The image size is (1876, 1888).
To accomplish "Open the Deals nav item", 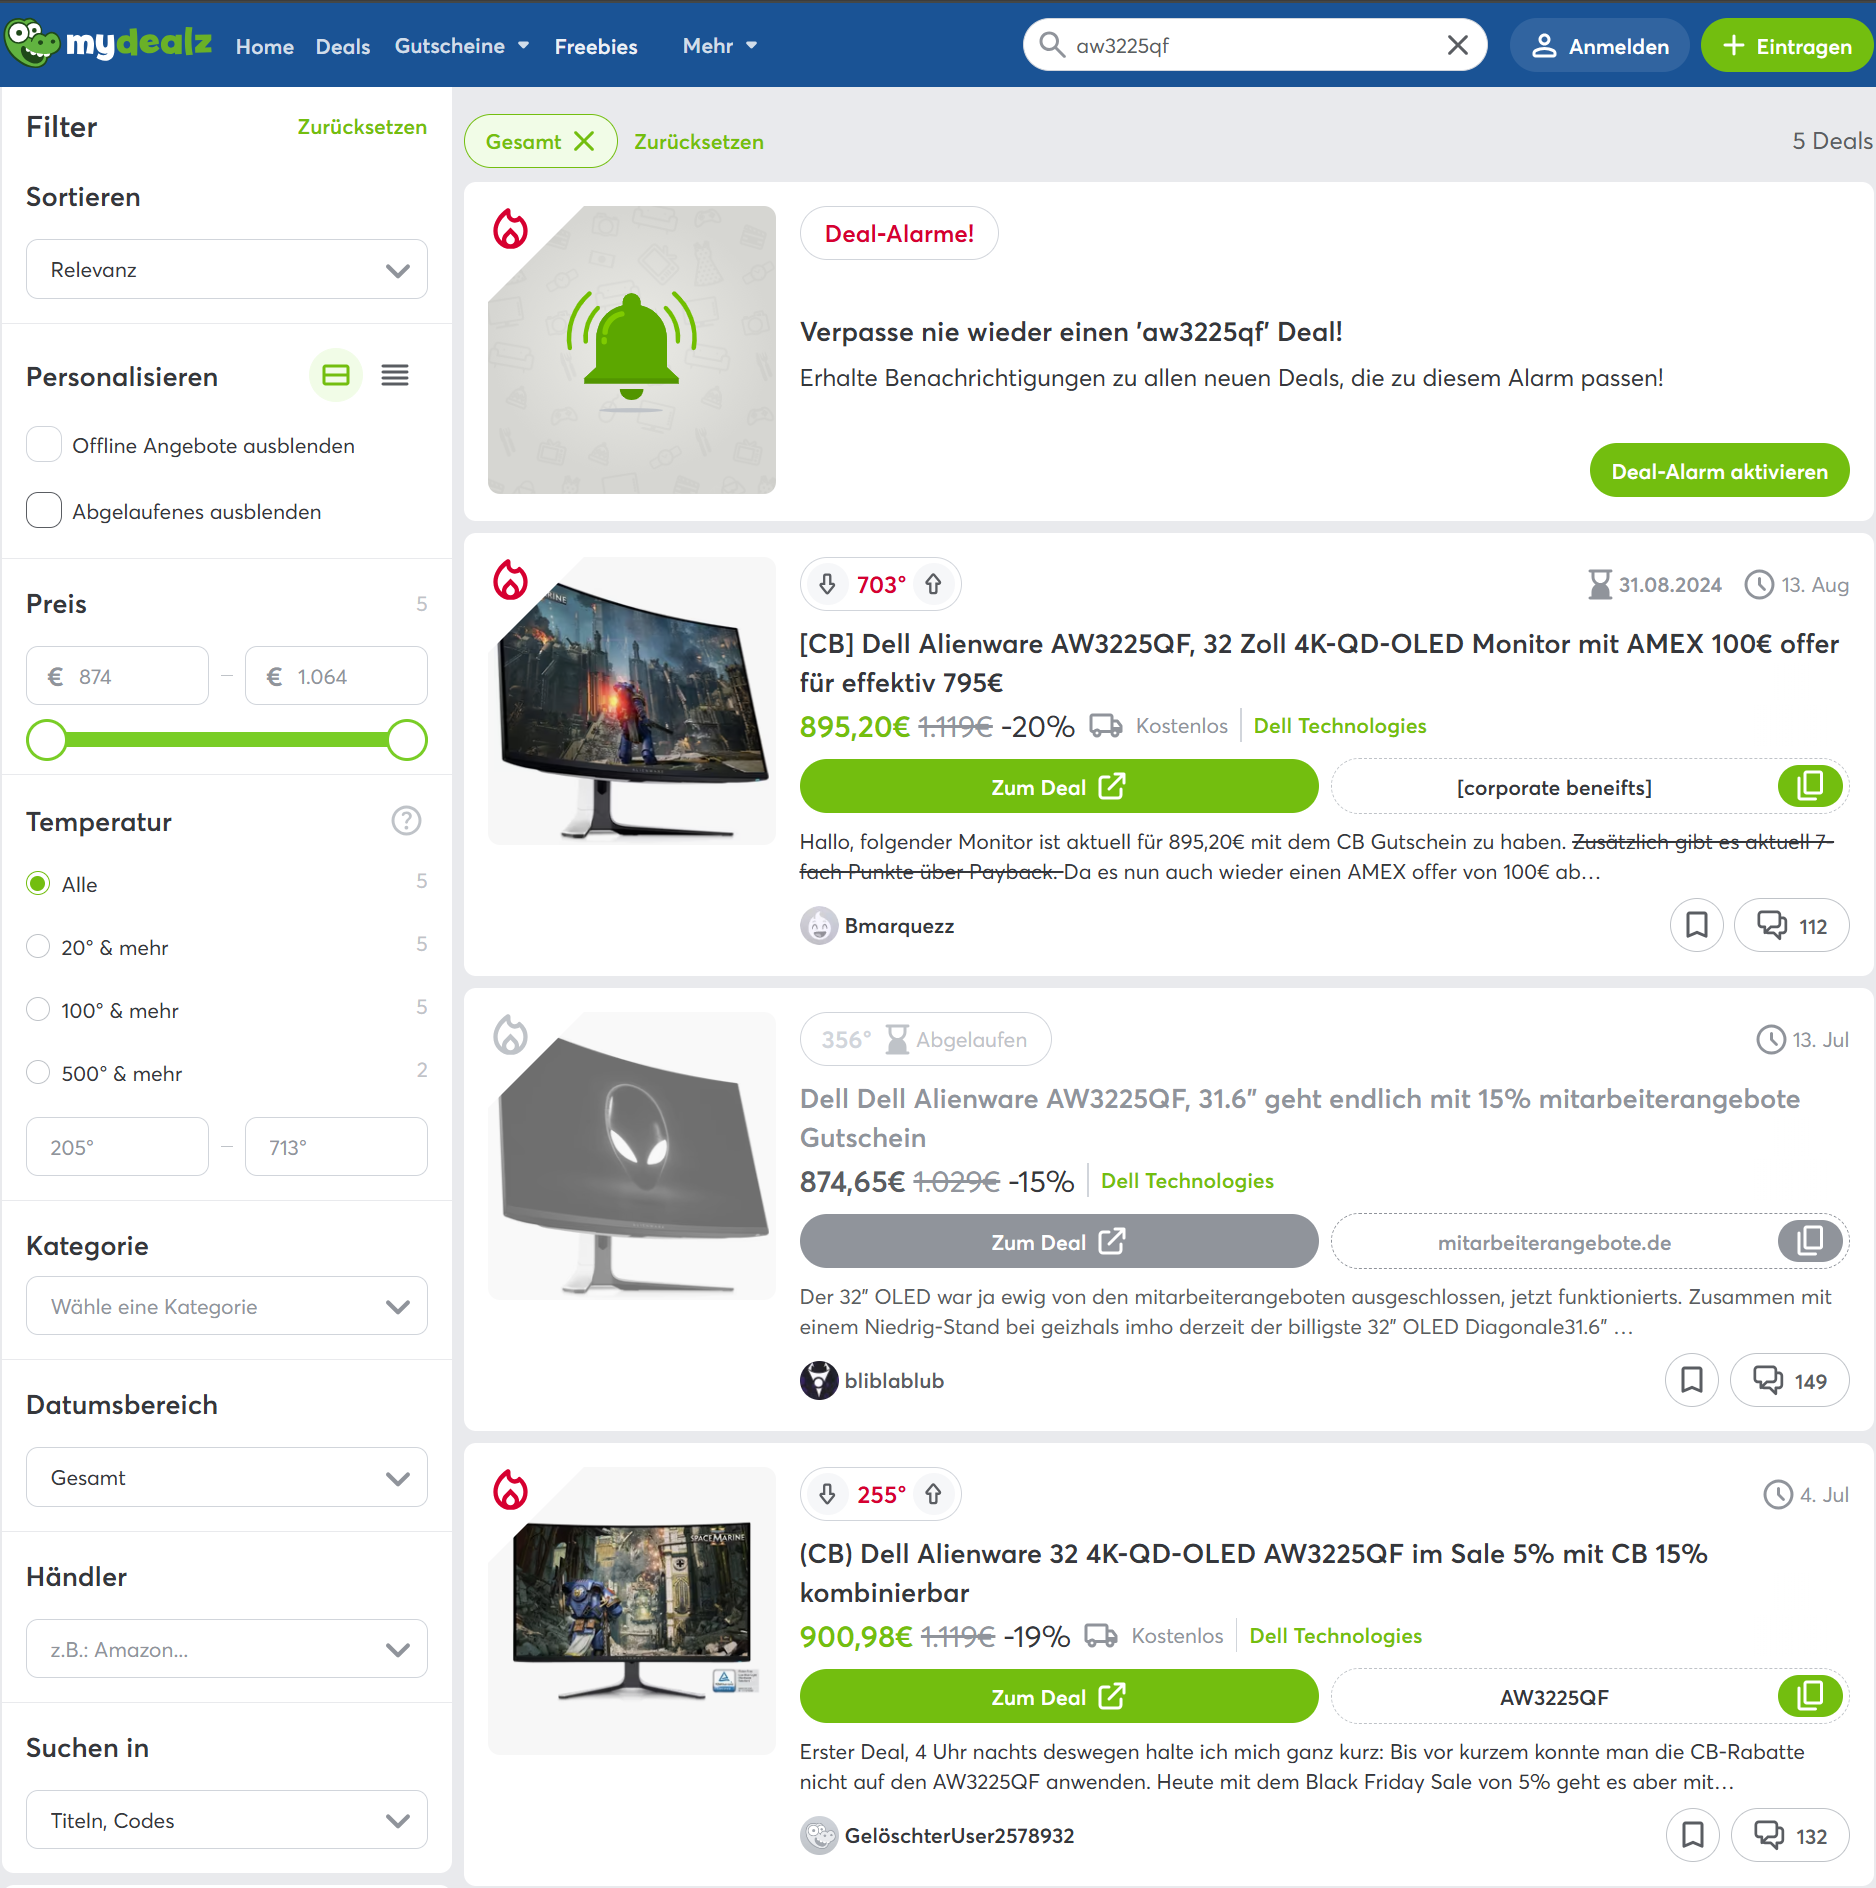I will tap(343, 47).
